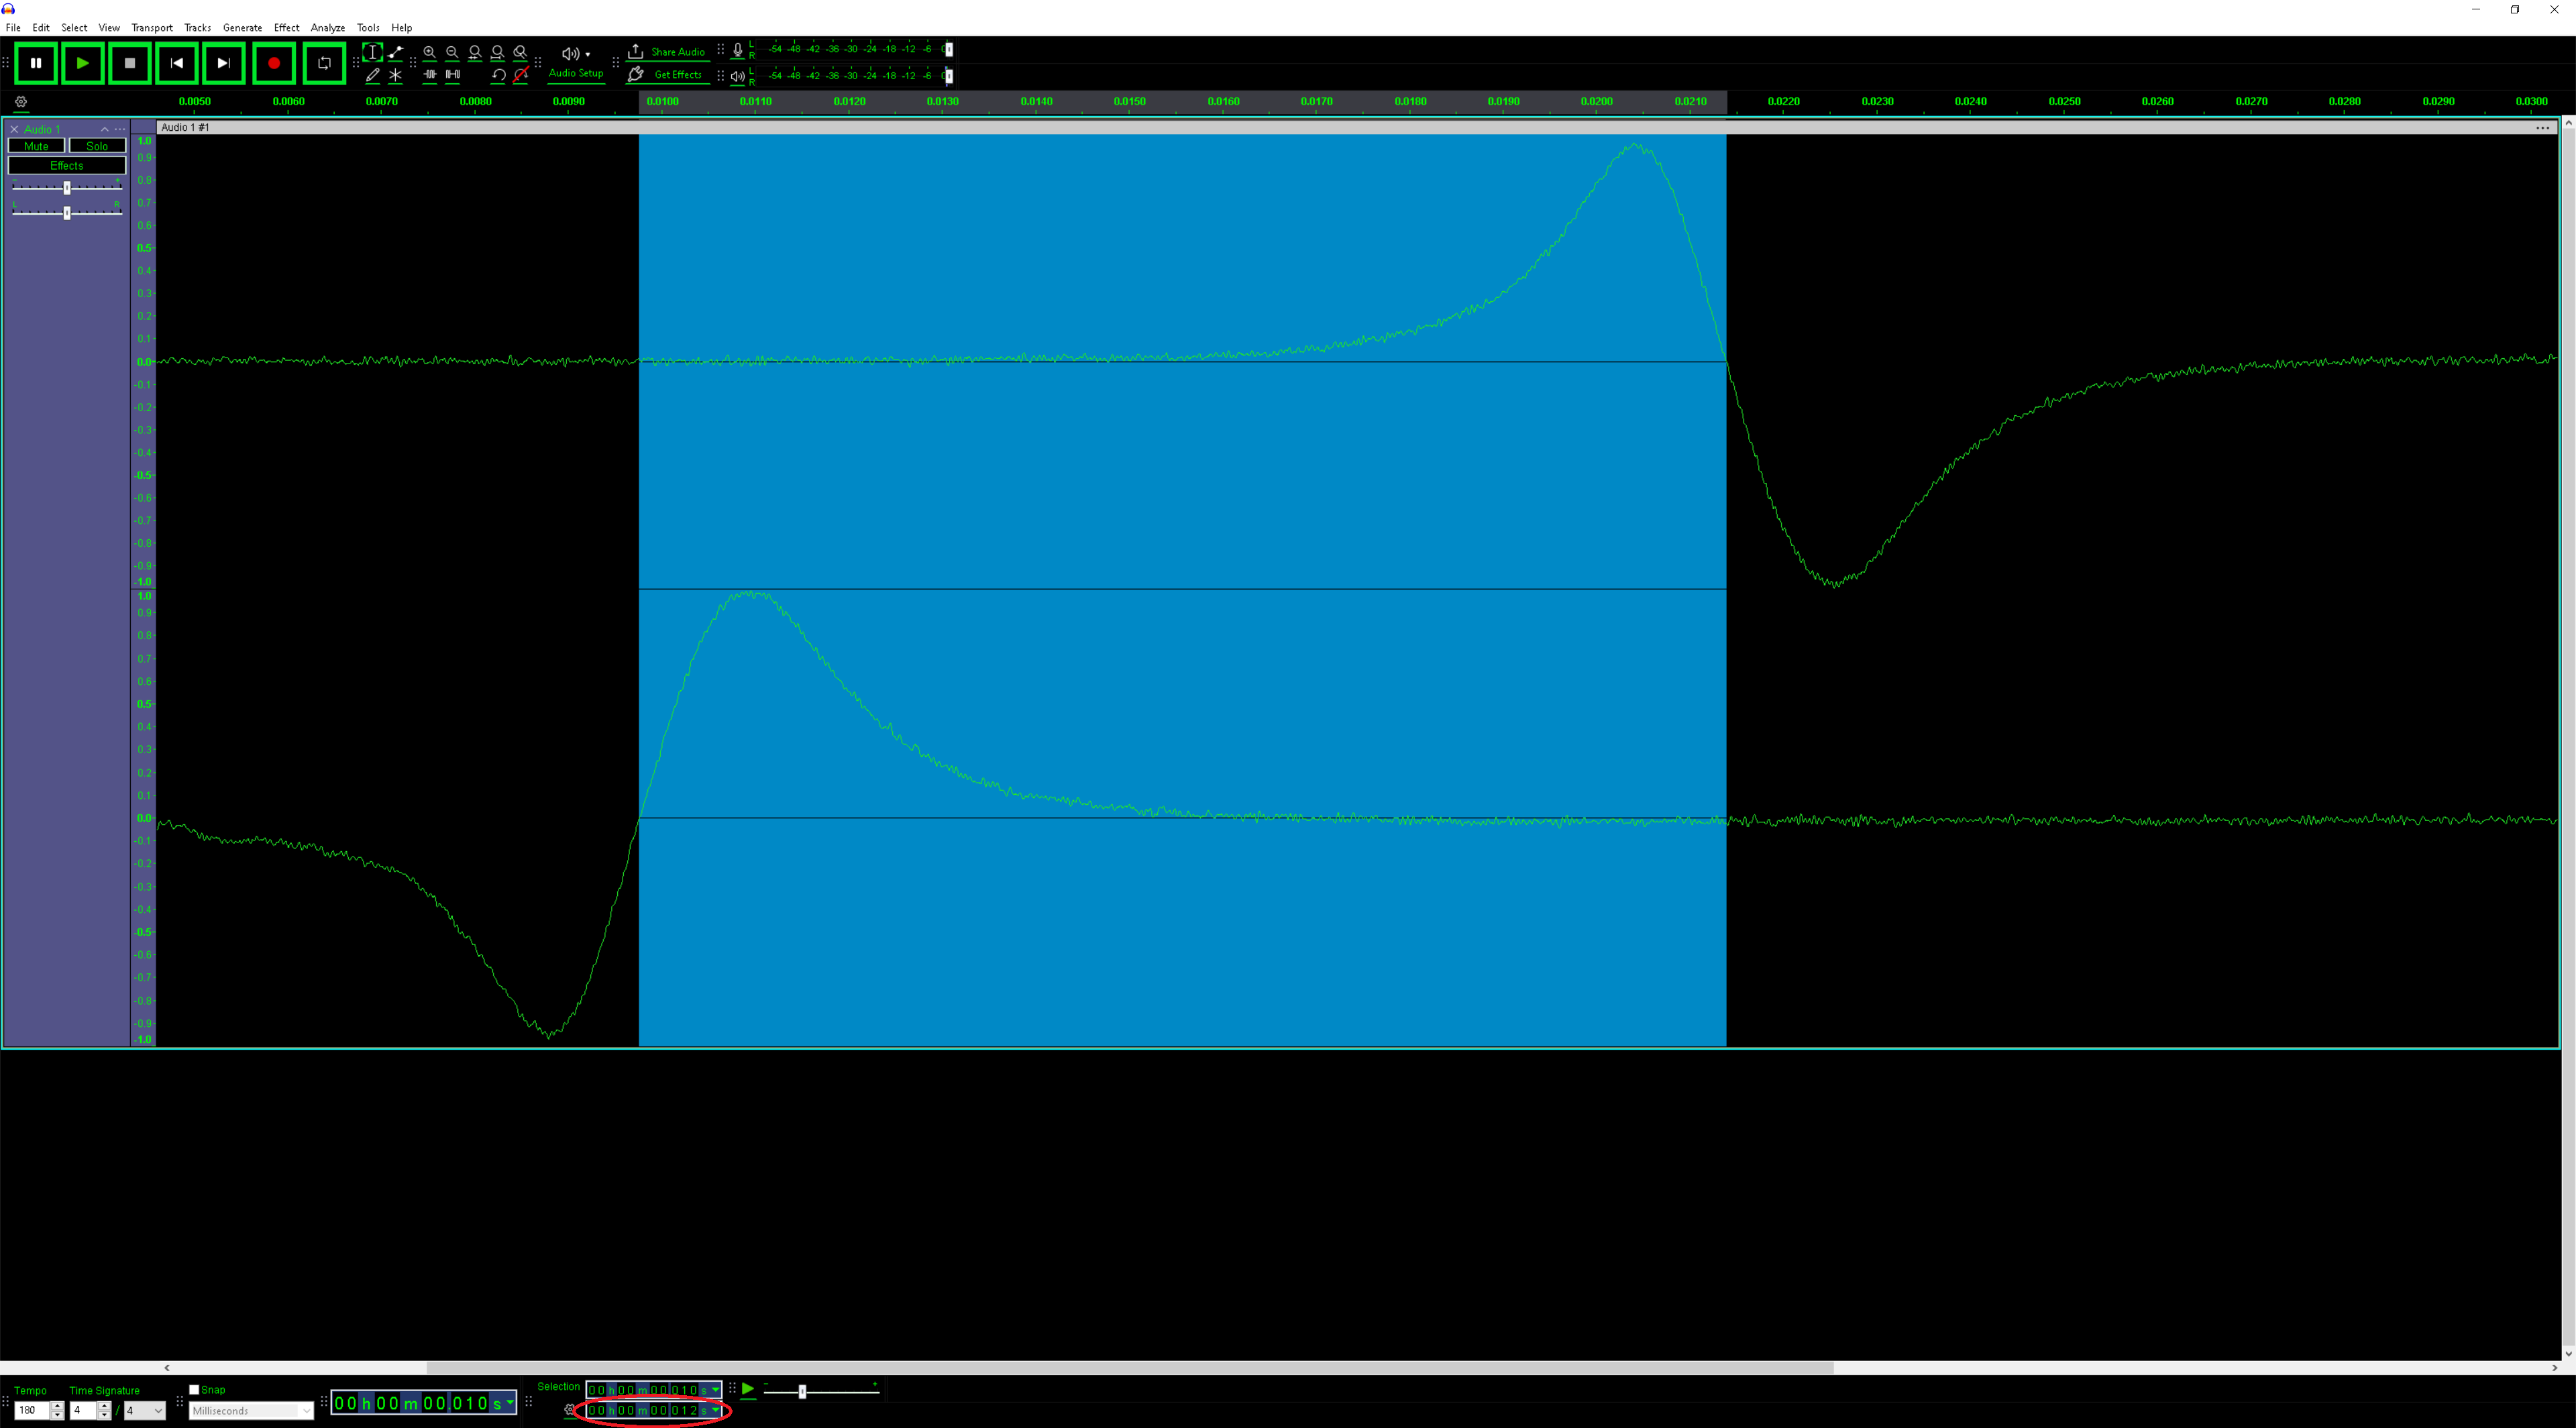Click the Audio 1 pan slider

tap(67, 212)
